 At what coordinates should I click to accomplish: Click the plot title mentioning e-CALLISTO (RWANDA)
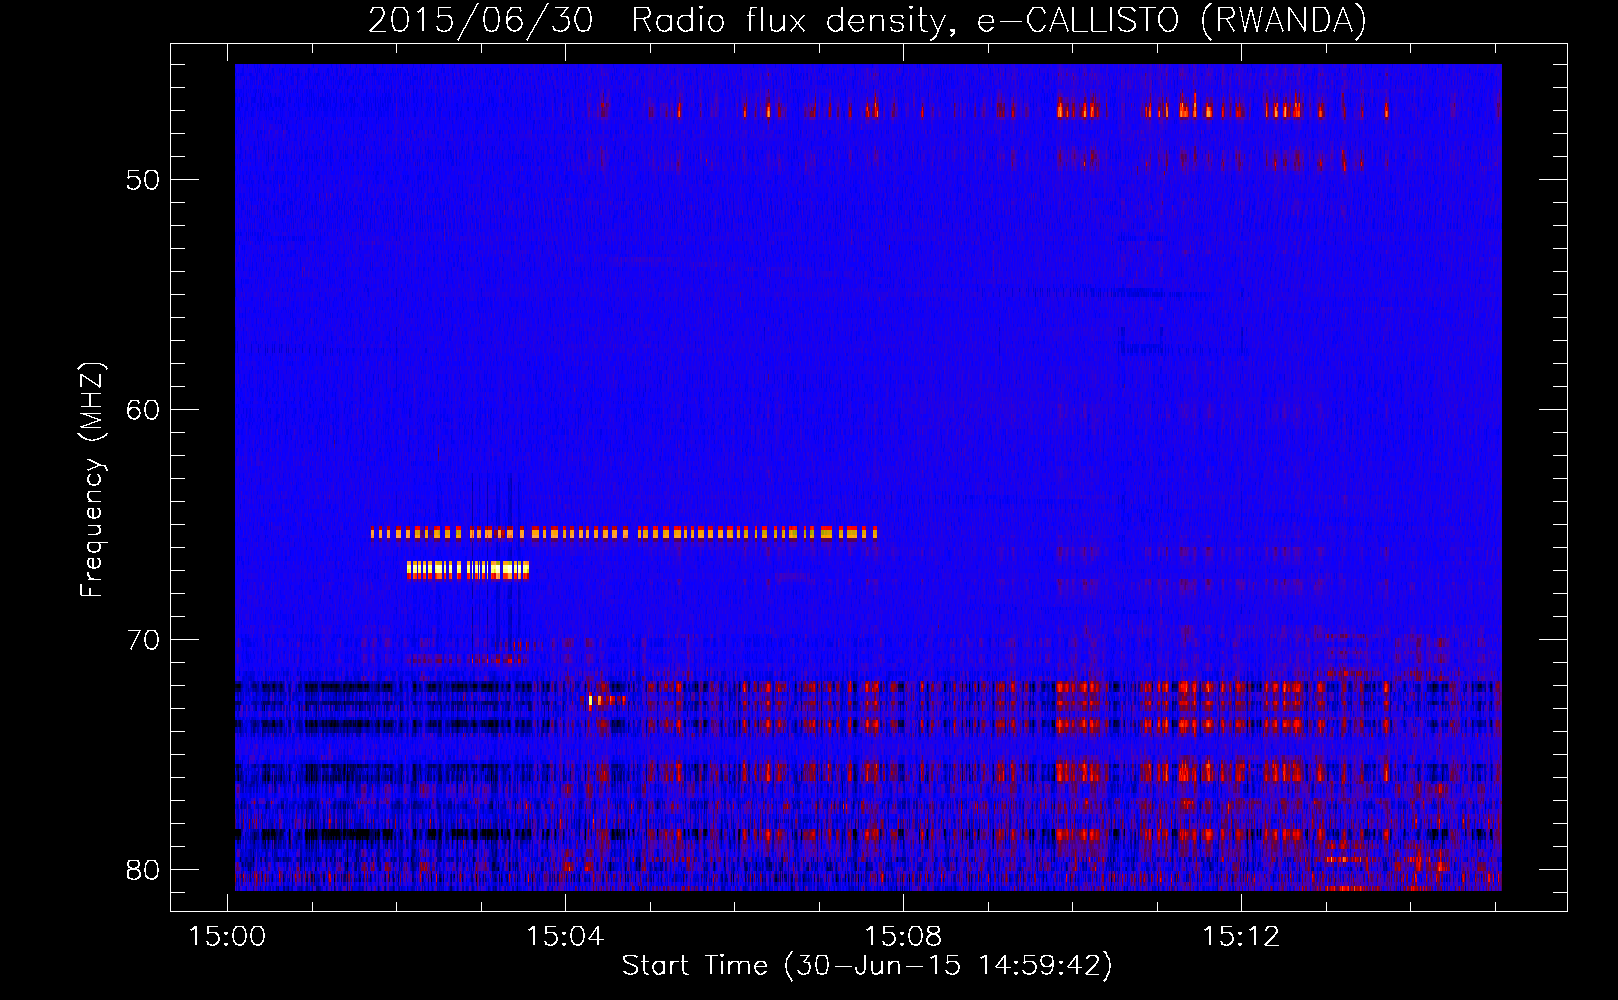(x=867, y=20)
